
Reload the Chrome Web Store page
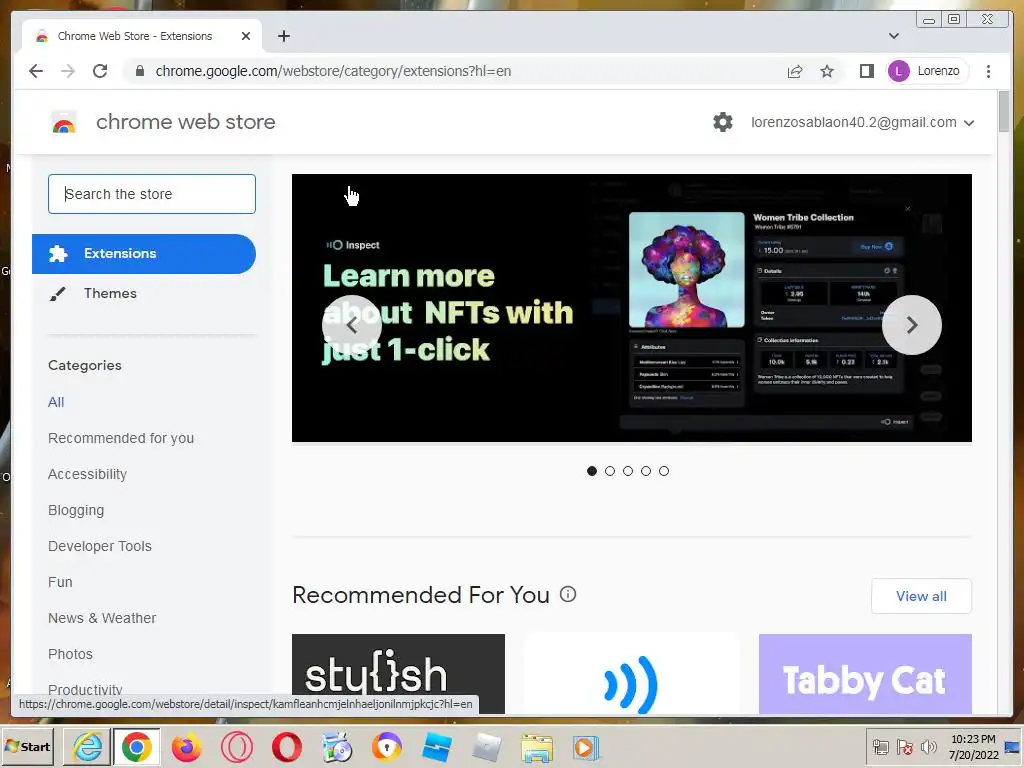[x=100, y=71]
